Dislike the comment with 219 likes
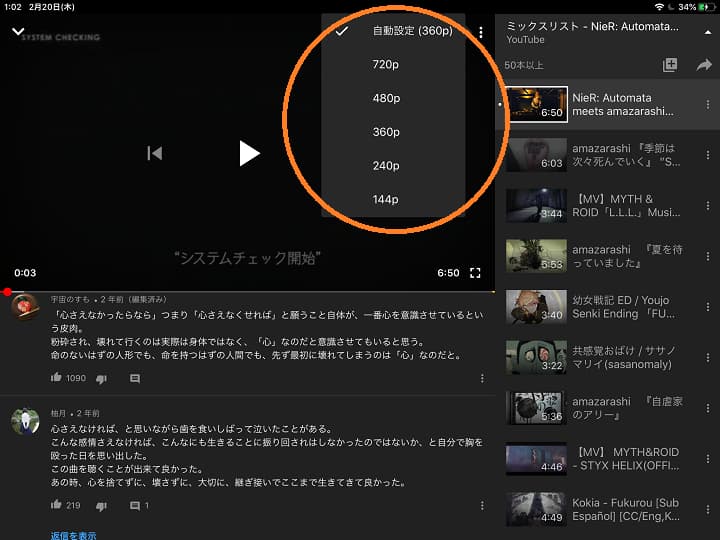Image resolution: width=720 pixels, height=540 pixels. (101, 506)
